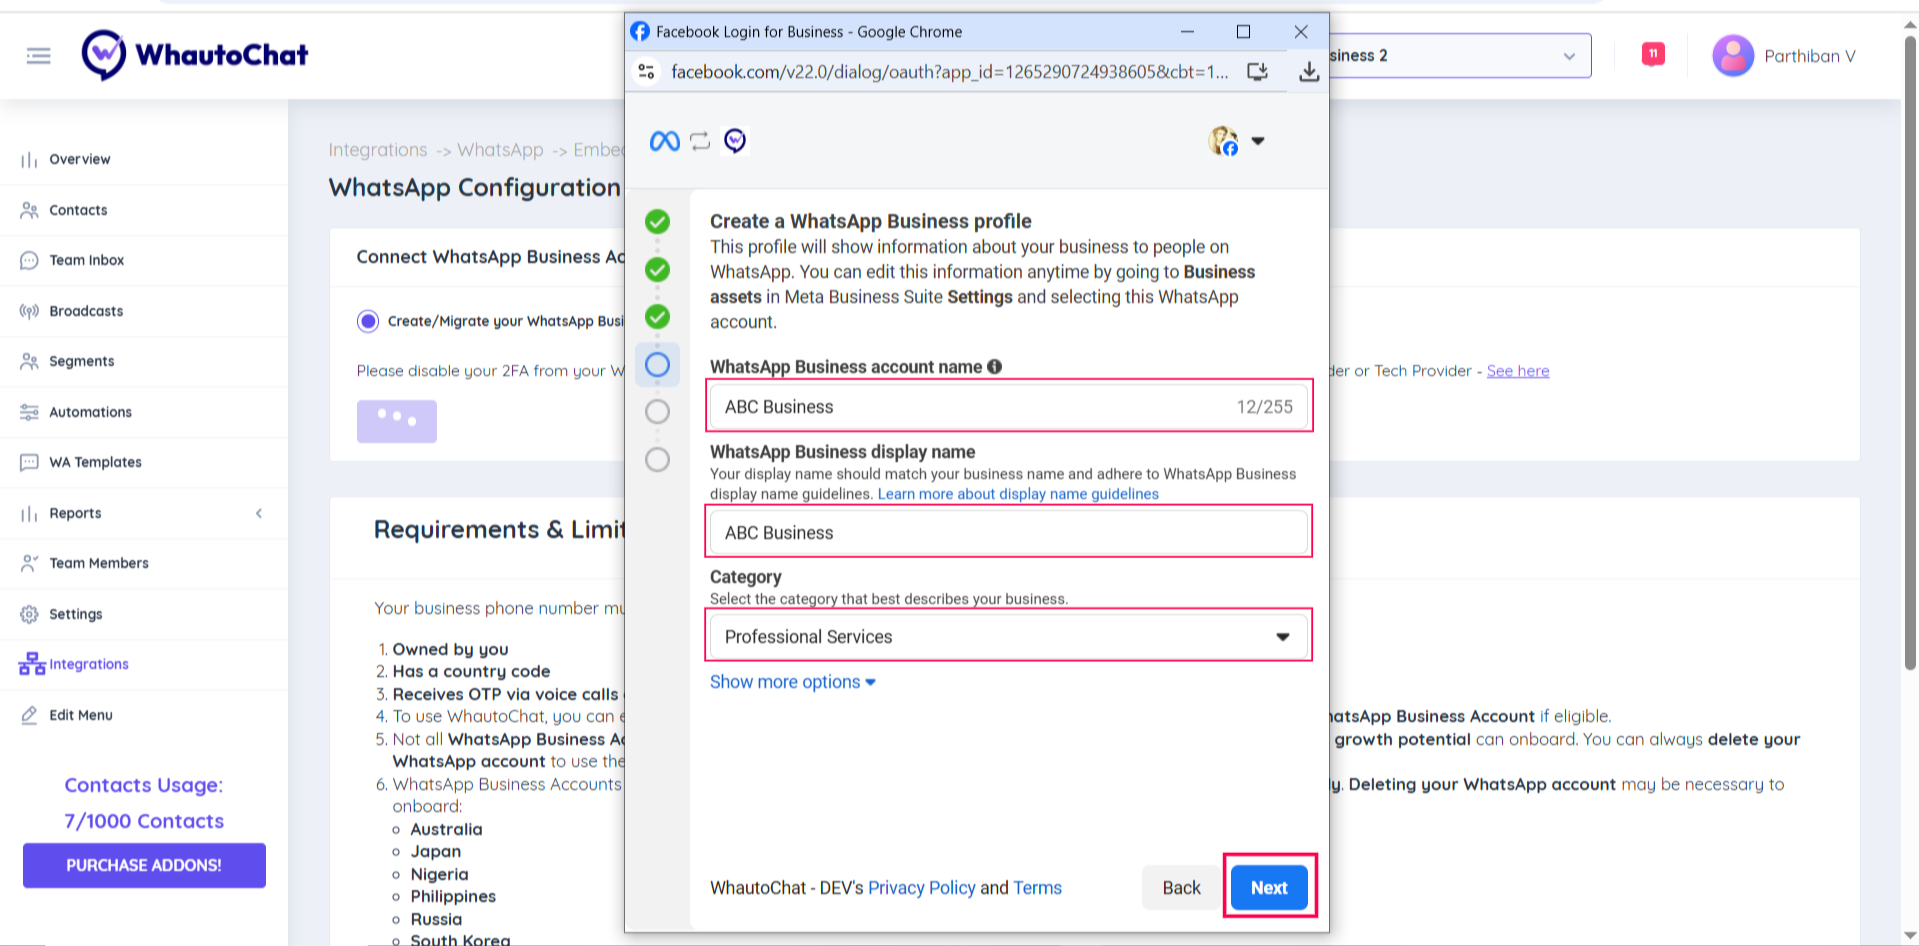Click the first completed step checkmark
Image resolution: width=1919 pixels, height=946 pixels.
pos(657,222)
